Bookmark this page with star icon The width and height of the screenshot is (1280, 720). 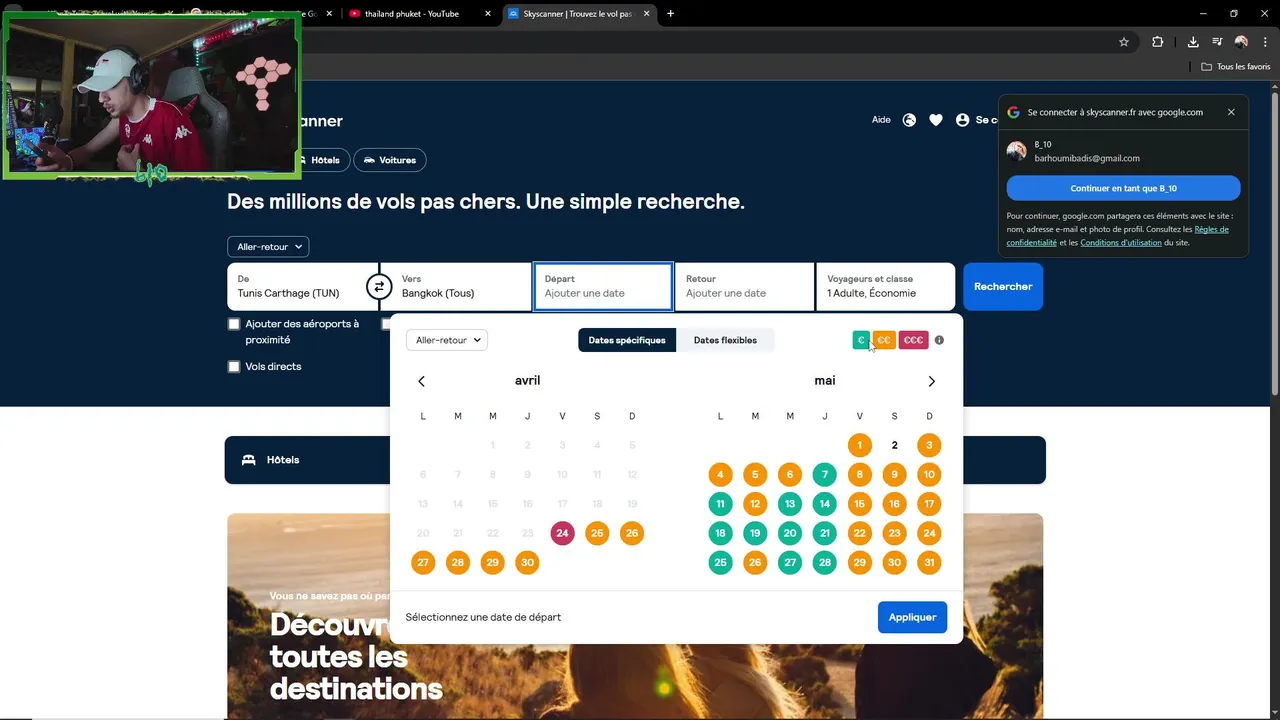(x=1124, y=42)
